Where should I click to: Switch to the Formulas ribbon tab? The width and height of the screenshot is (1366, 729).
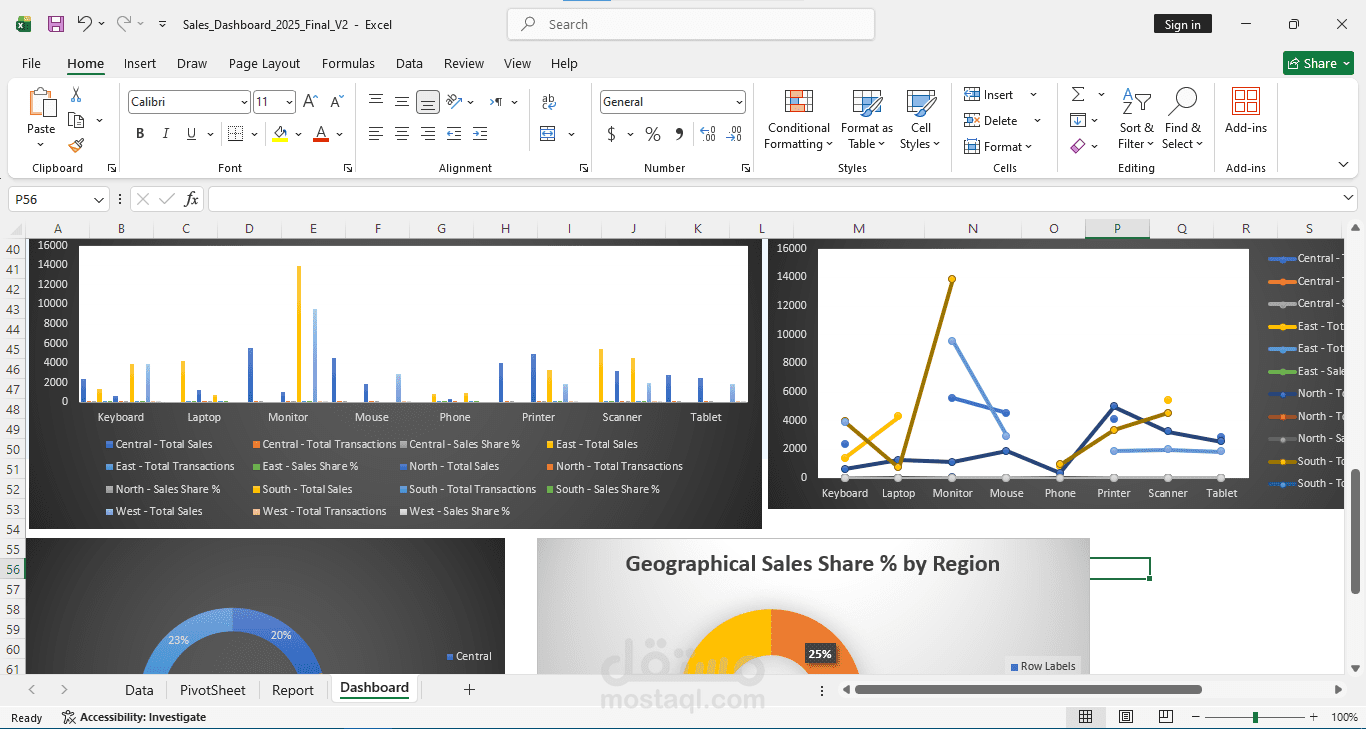point(348,63)
